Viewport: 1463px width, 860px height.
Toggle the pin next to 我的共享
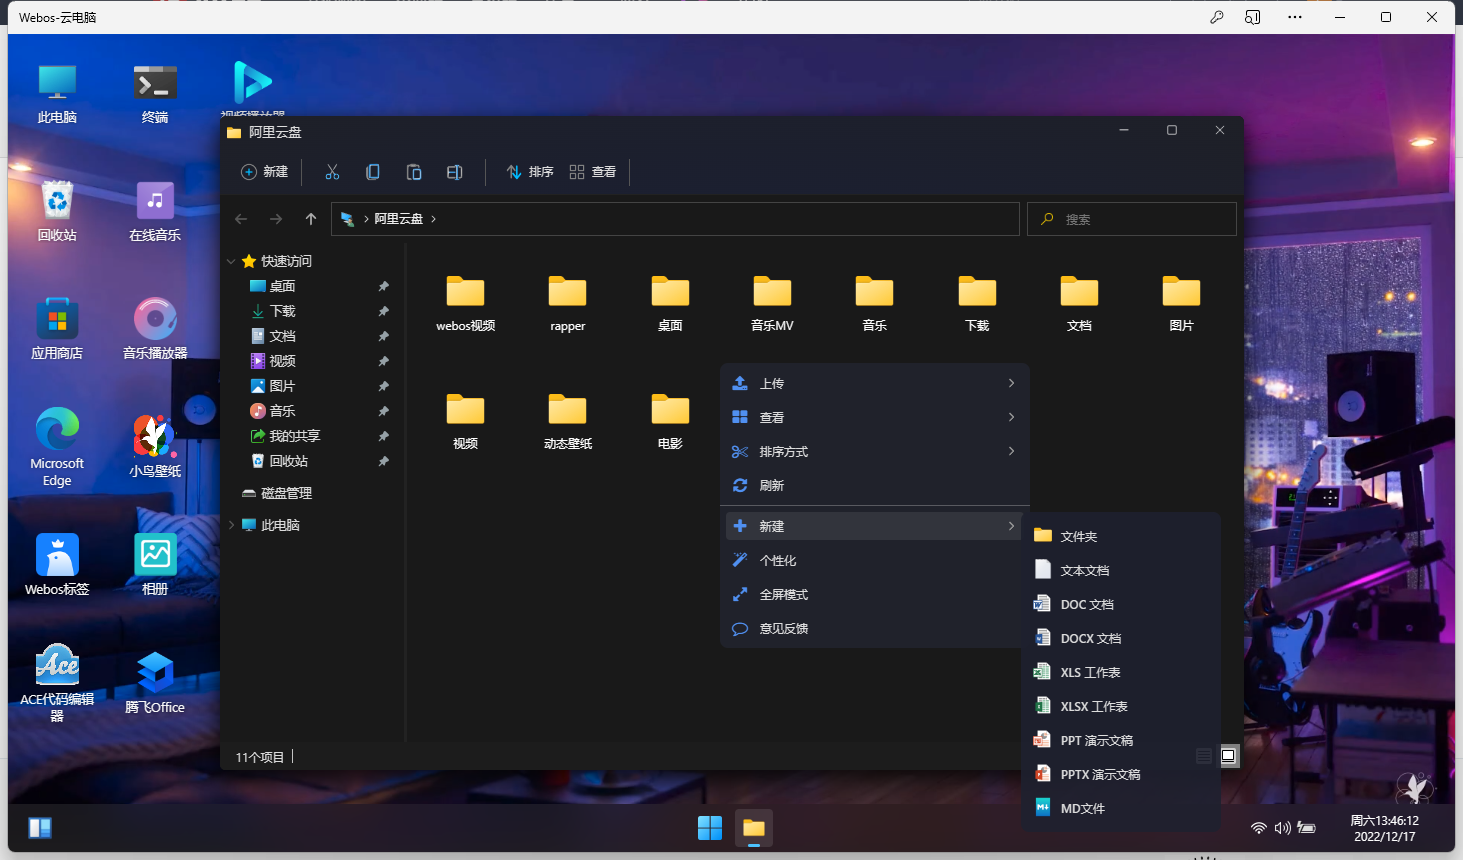[x=383, y=436]
